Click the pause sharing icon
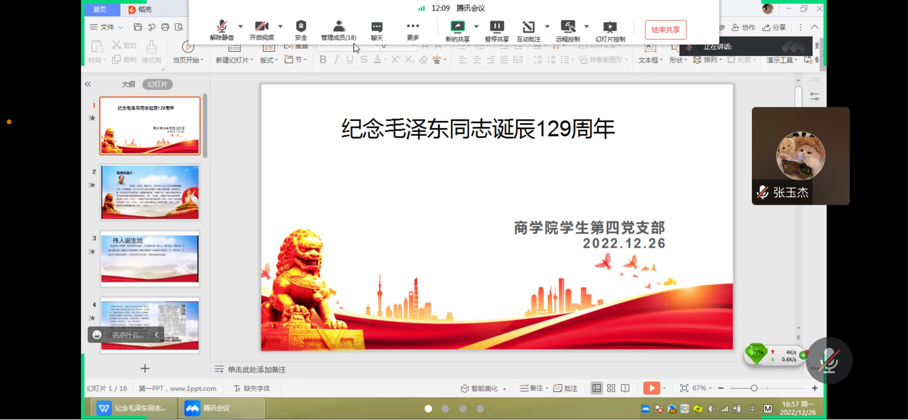The width and height of the screenshot is (908, 420). tap(496, 30)
